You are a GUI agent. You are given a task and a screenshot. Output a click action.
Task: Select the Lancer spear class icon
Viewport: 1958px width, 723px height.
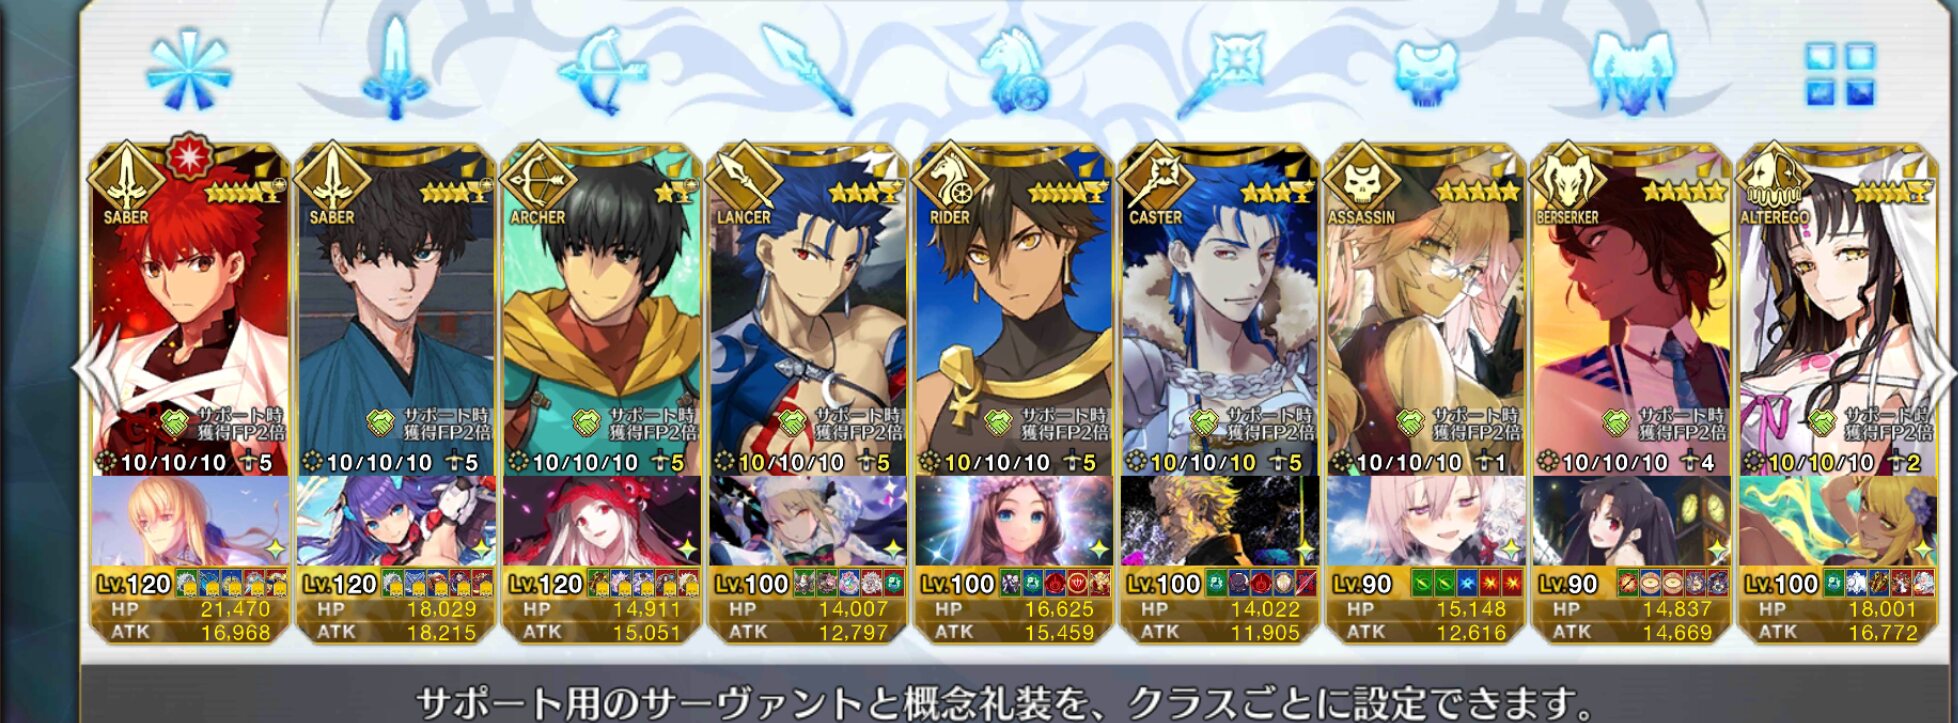coord(808,70)
